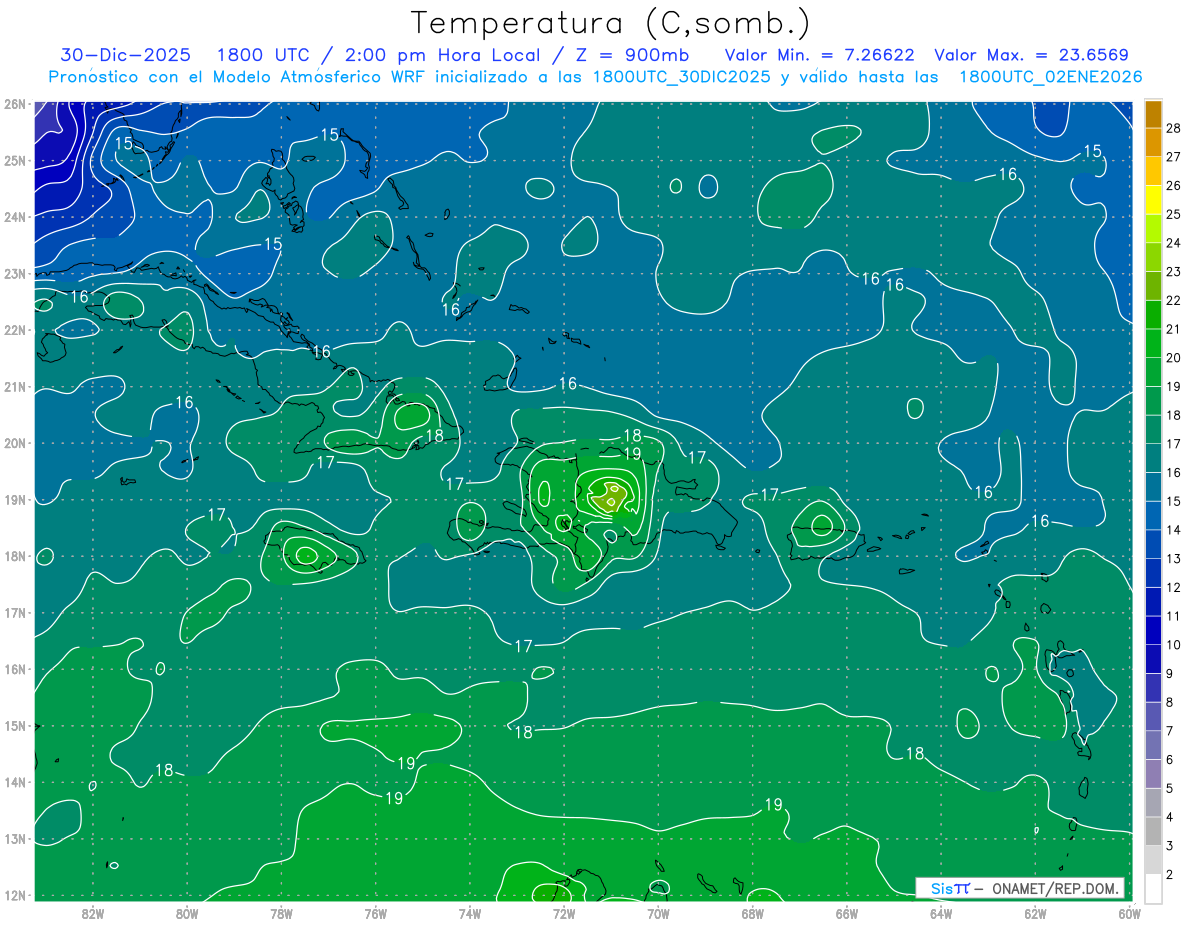Click color scale value "12"
Viewport: 1200px width, 927px height.
click(x=1174, y=588)
